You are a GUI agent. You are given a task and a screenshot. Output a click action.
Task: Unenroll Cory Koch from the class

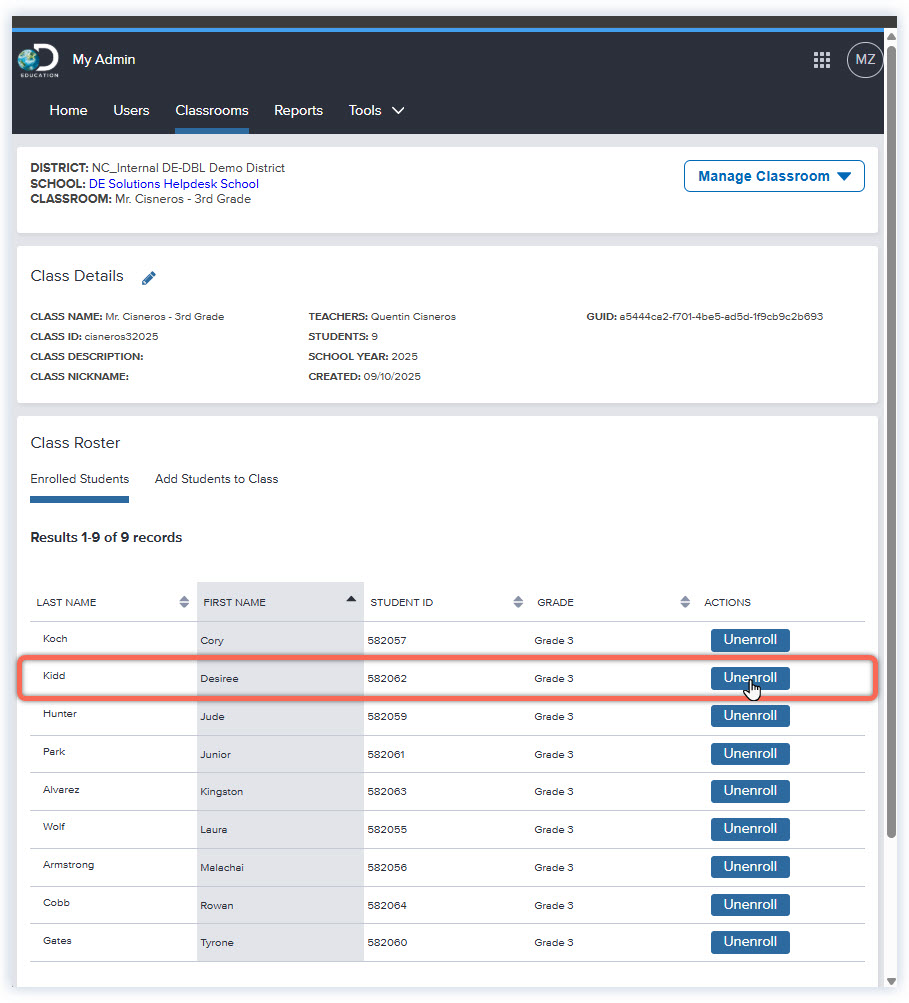click(750, 640)
